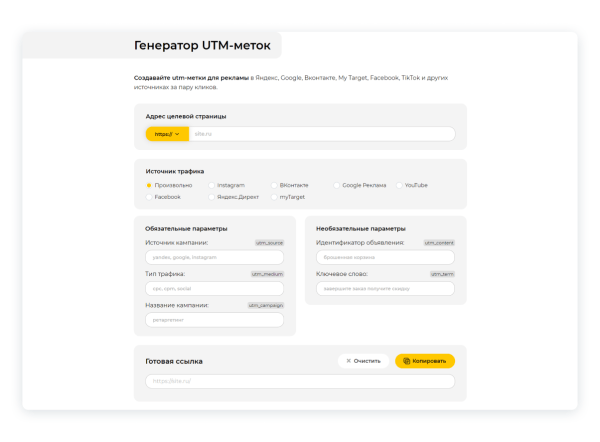Select Instagram as traffic source
The width and height of the screenshot is (600, 442).
212,185
